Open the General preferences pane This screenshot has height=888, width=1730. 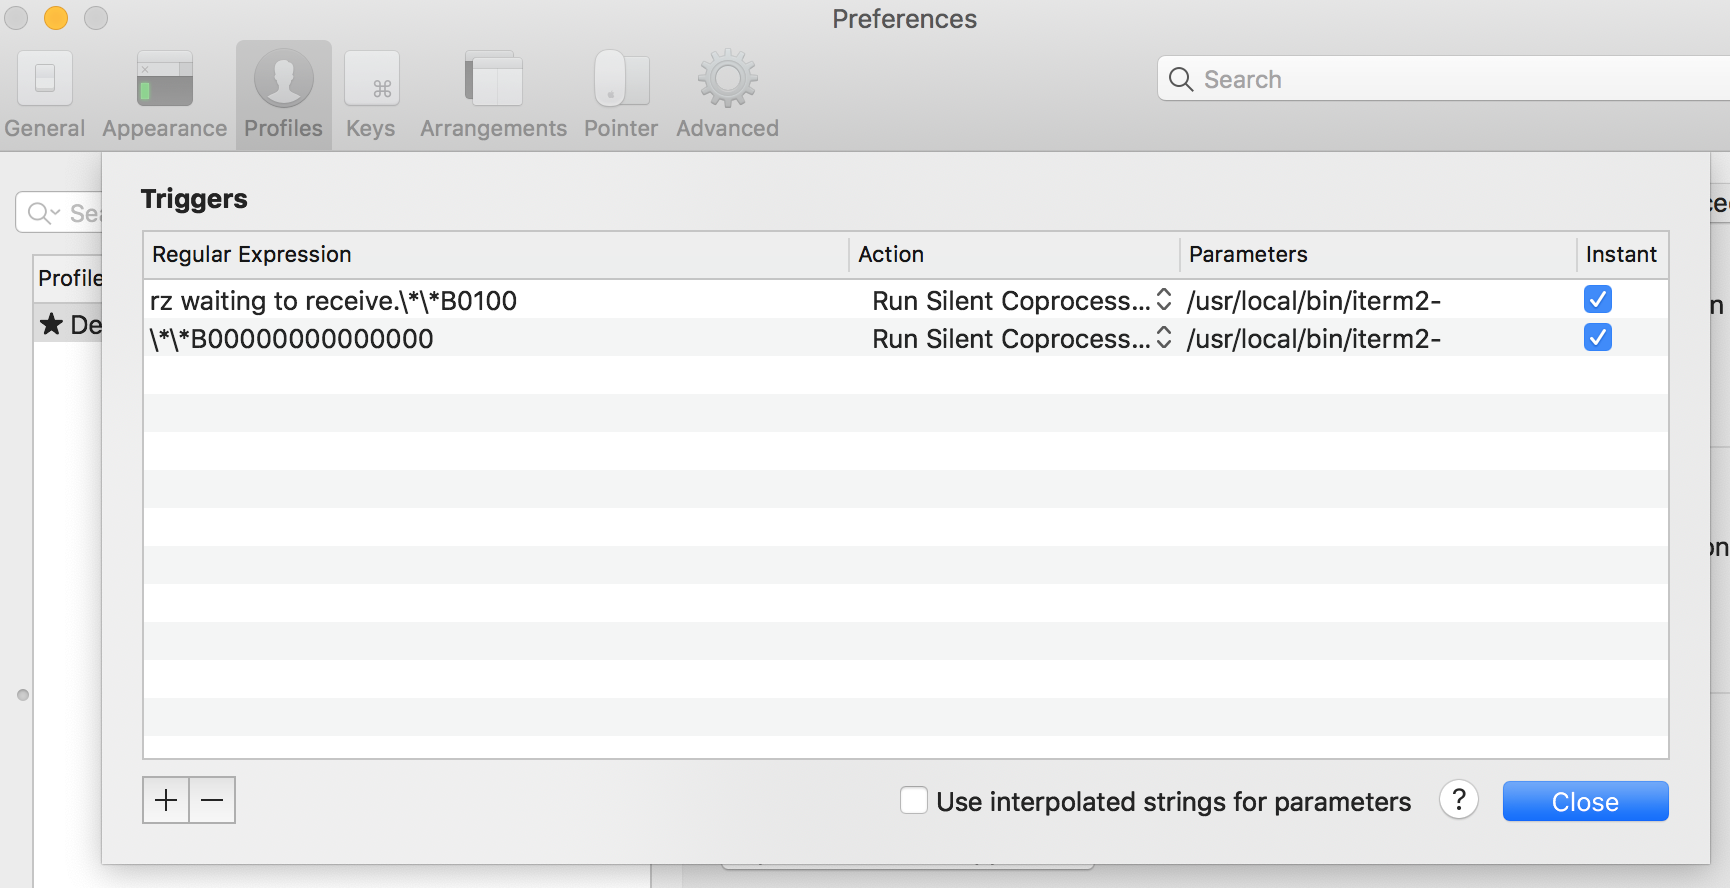click(x=44, y=96)
